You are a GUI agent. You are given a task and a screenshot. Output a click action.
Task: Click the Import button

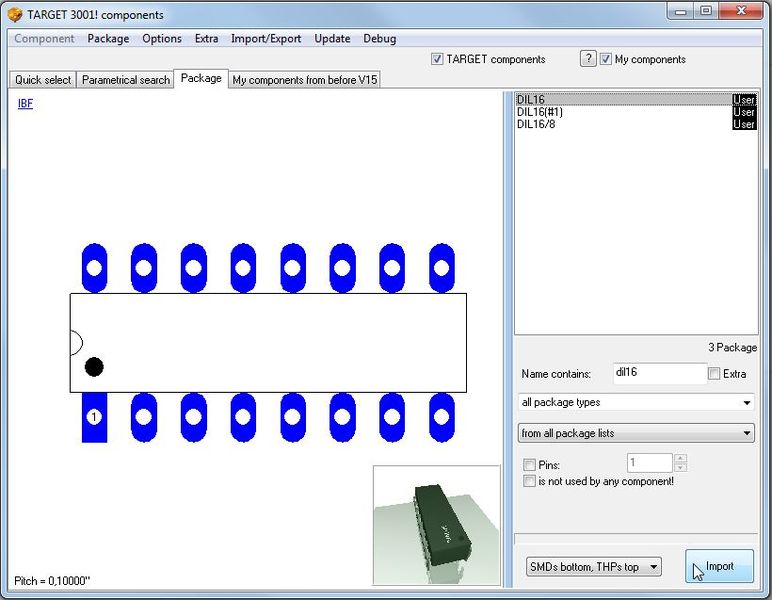tap(719, 567)
